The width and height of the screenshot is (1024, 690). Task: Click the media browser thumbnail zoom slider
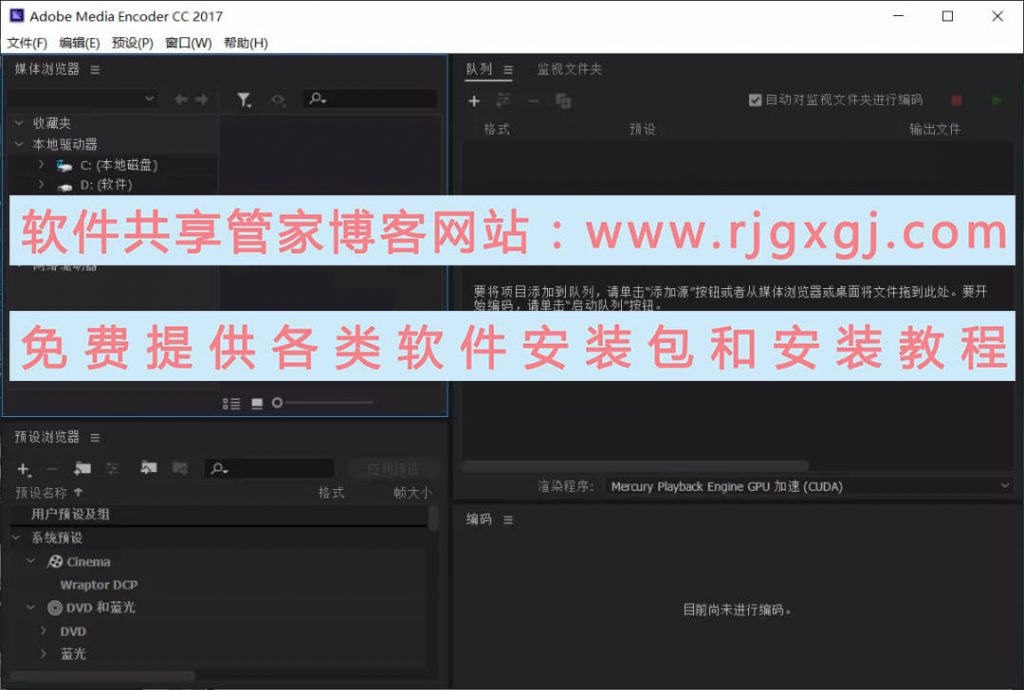pyautogui.click(x=323, y=403)
